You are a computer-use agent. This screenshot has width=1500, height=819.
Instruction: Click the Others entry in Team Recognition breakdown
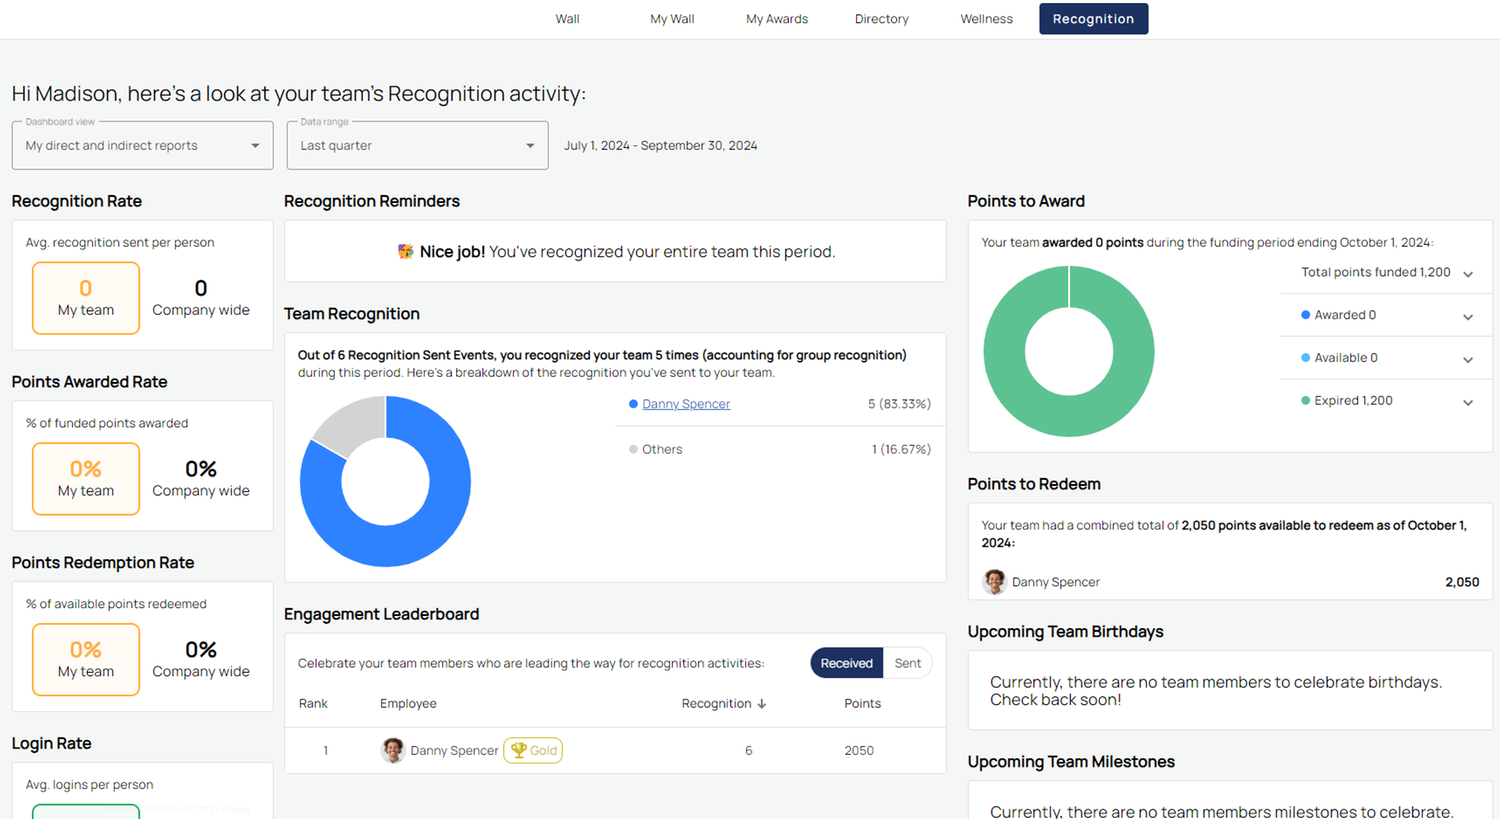tap(665, 449)
